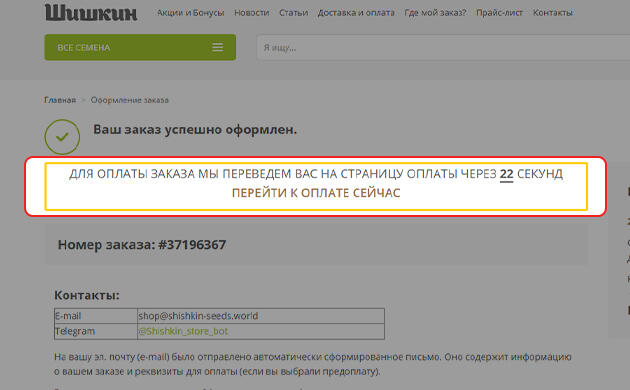Click the shop@shishkin-seeds.world email cell

pyautogui.click(x=261, y=316)
